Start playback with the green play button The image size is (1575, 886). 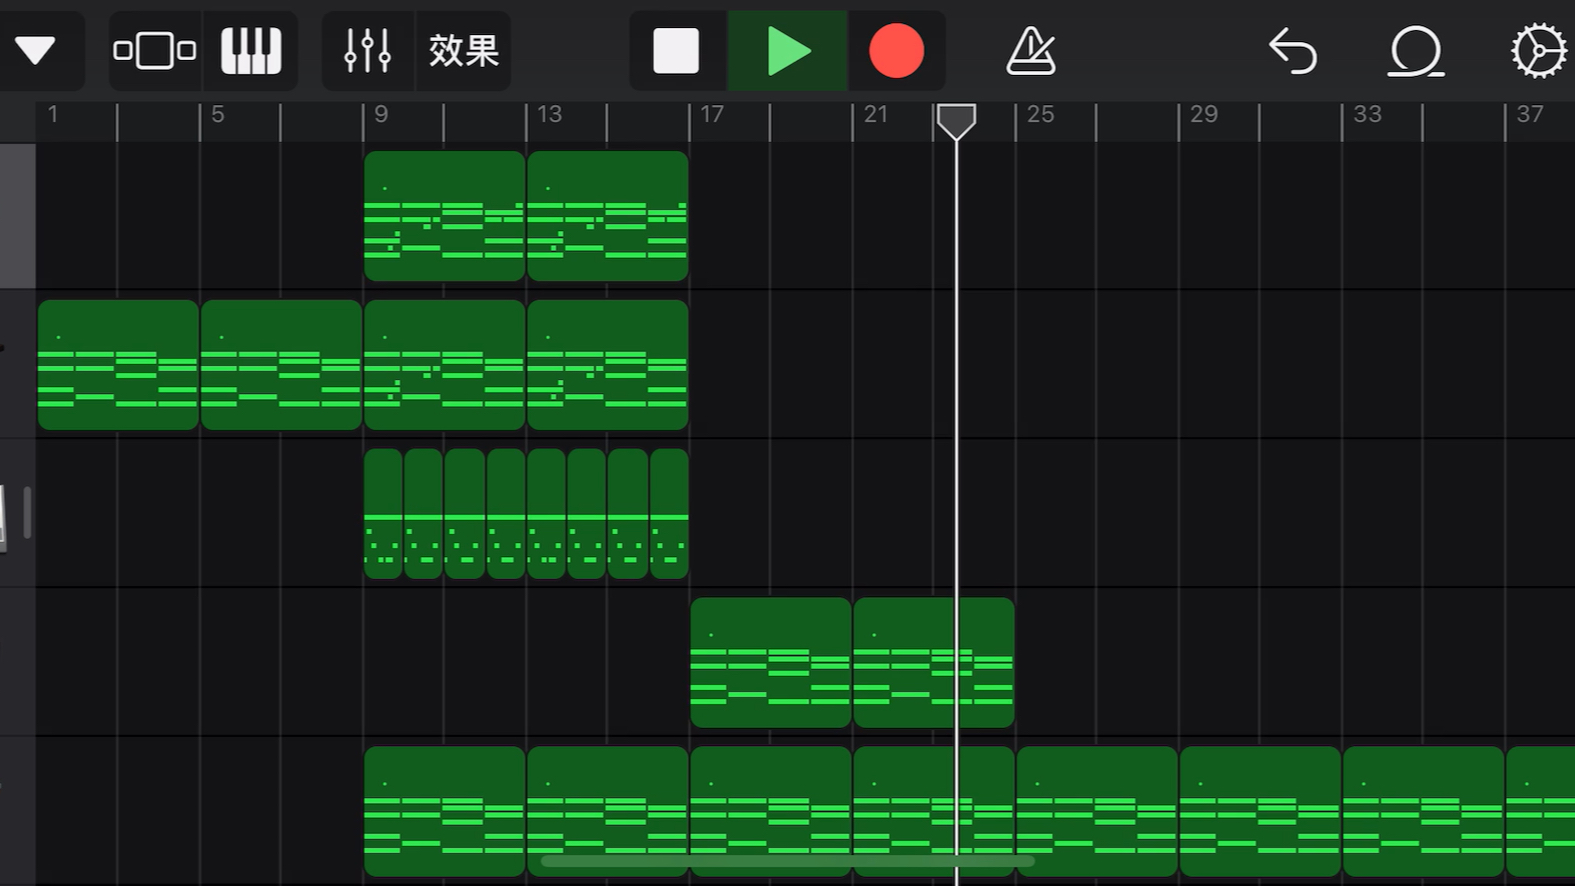point(788,51)
